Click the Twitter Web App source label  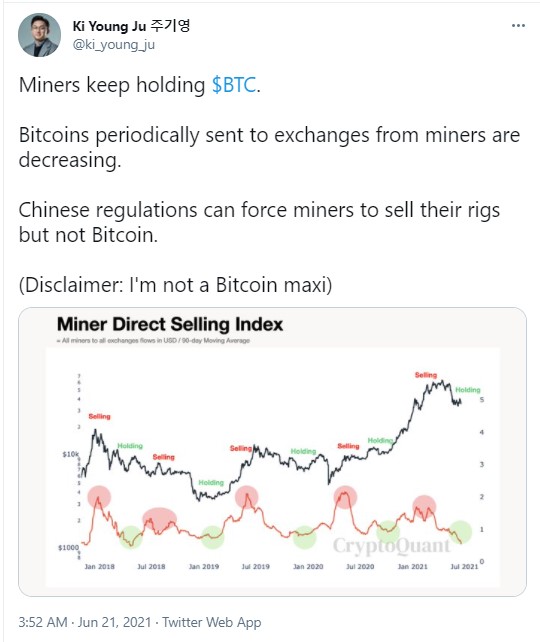click(x=212, y=622)
